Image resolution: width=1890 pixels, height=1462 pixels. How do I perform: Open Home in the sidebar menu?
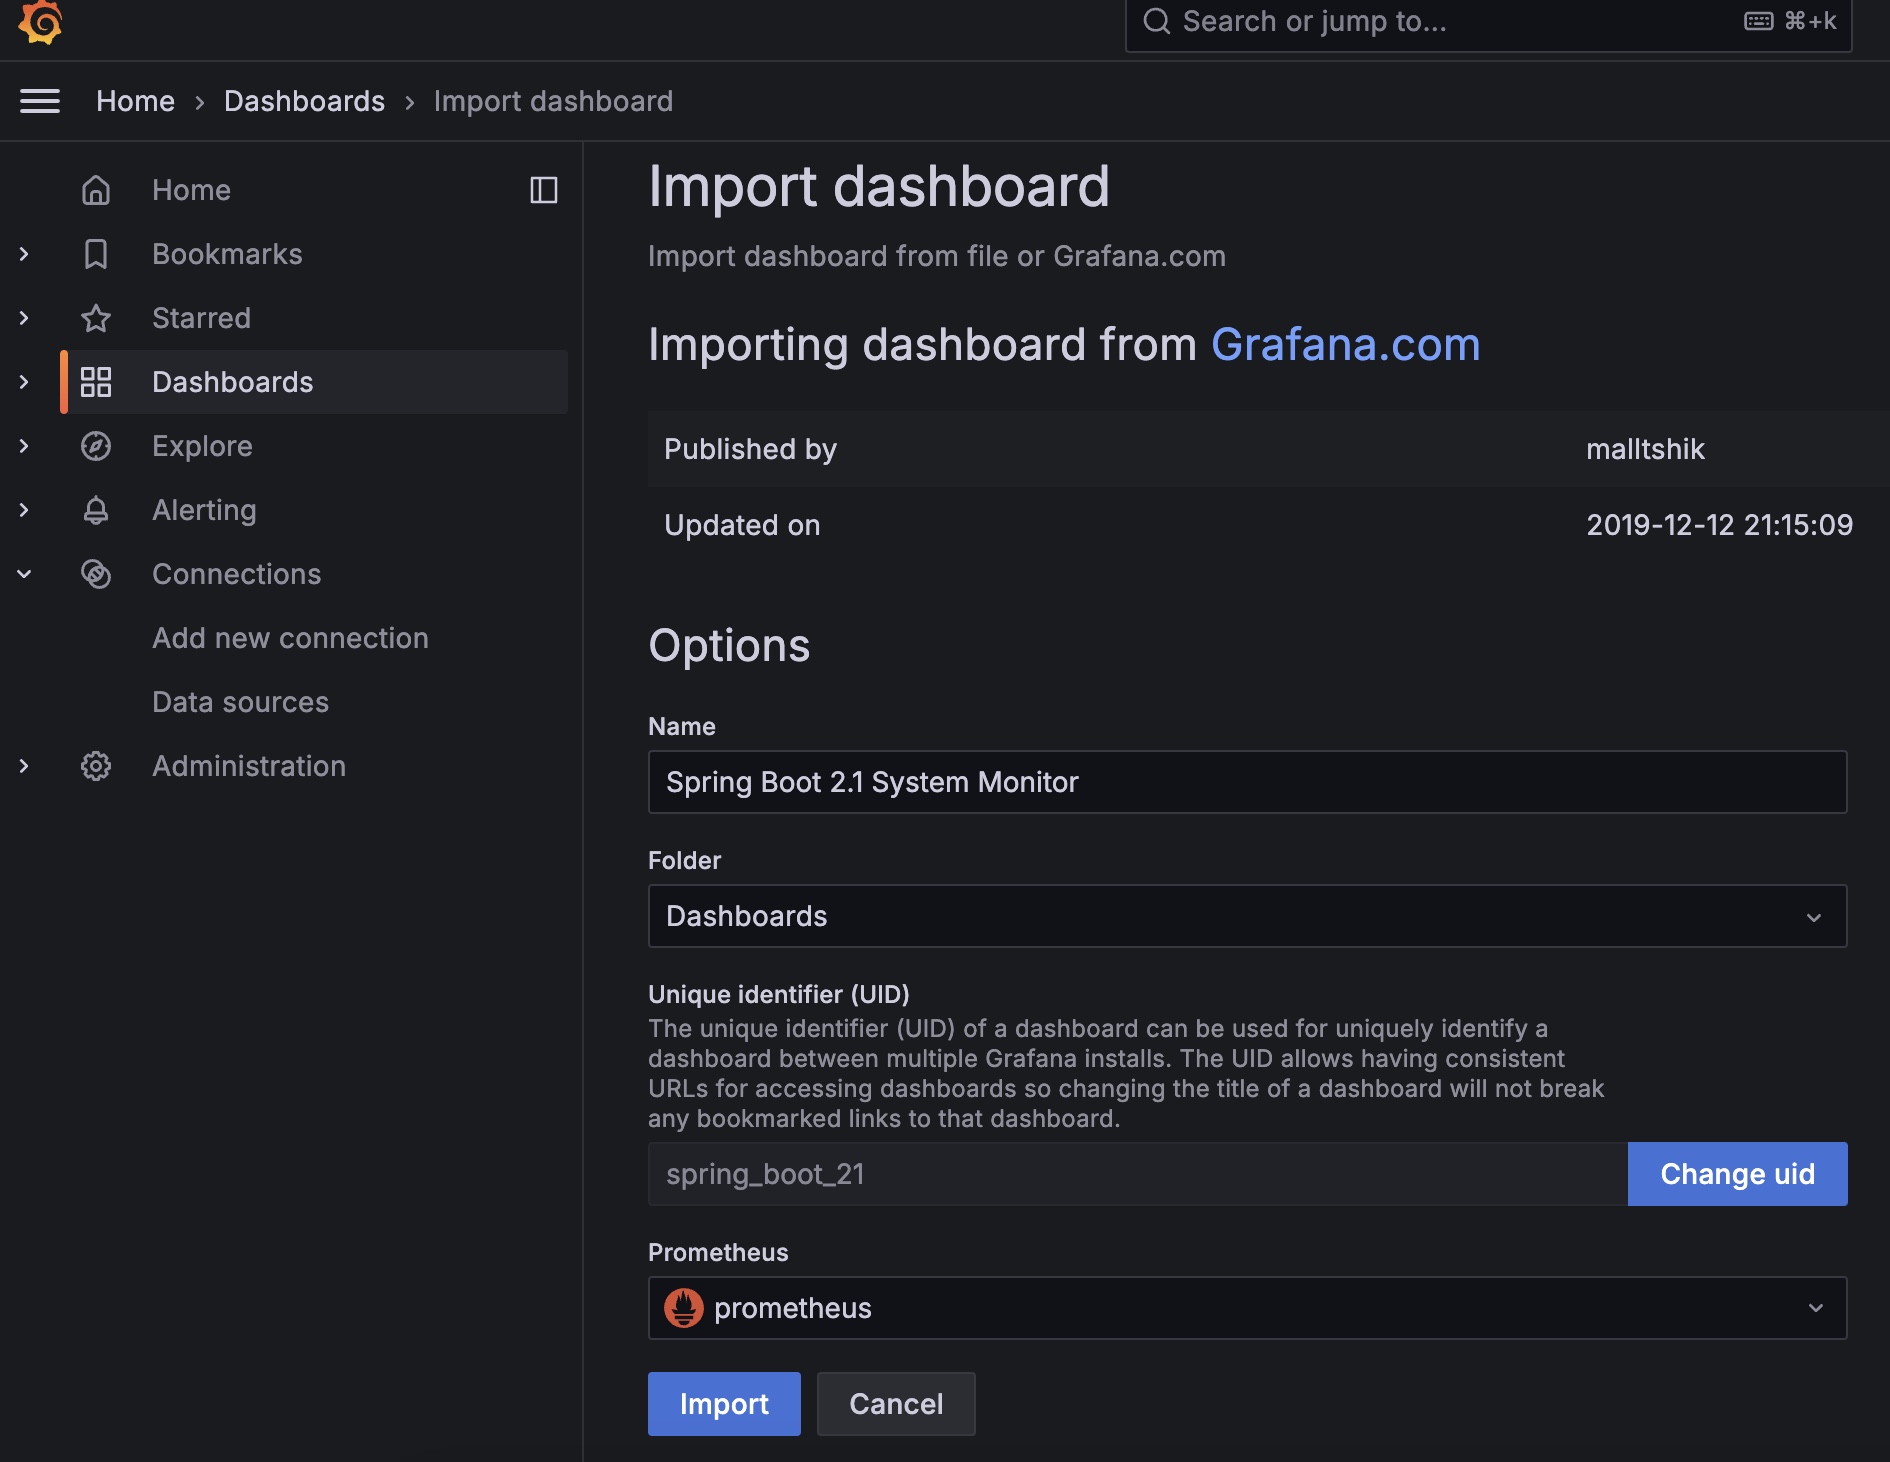tap(191, 190)
